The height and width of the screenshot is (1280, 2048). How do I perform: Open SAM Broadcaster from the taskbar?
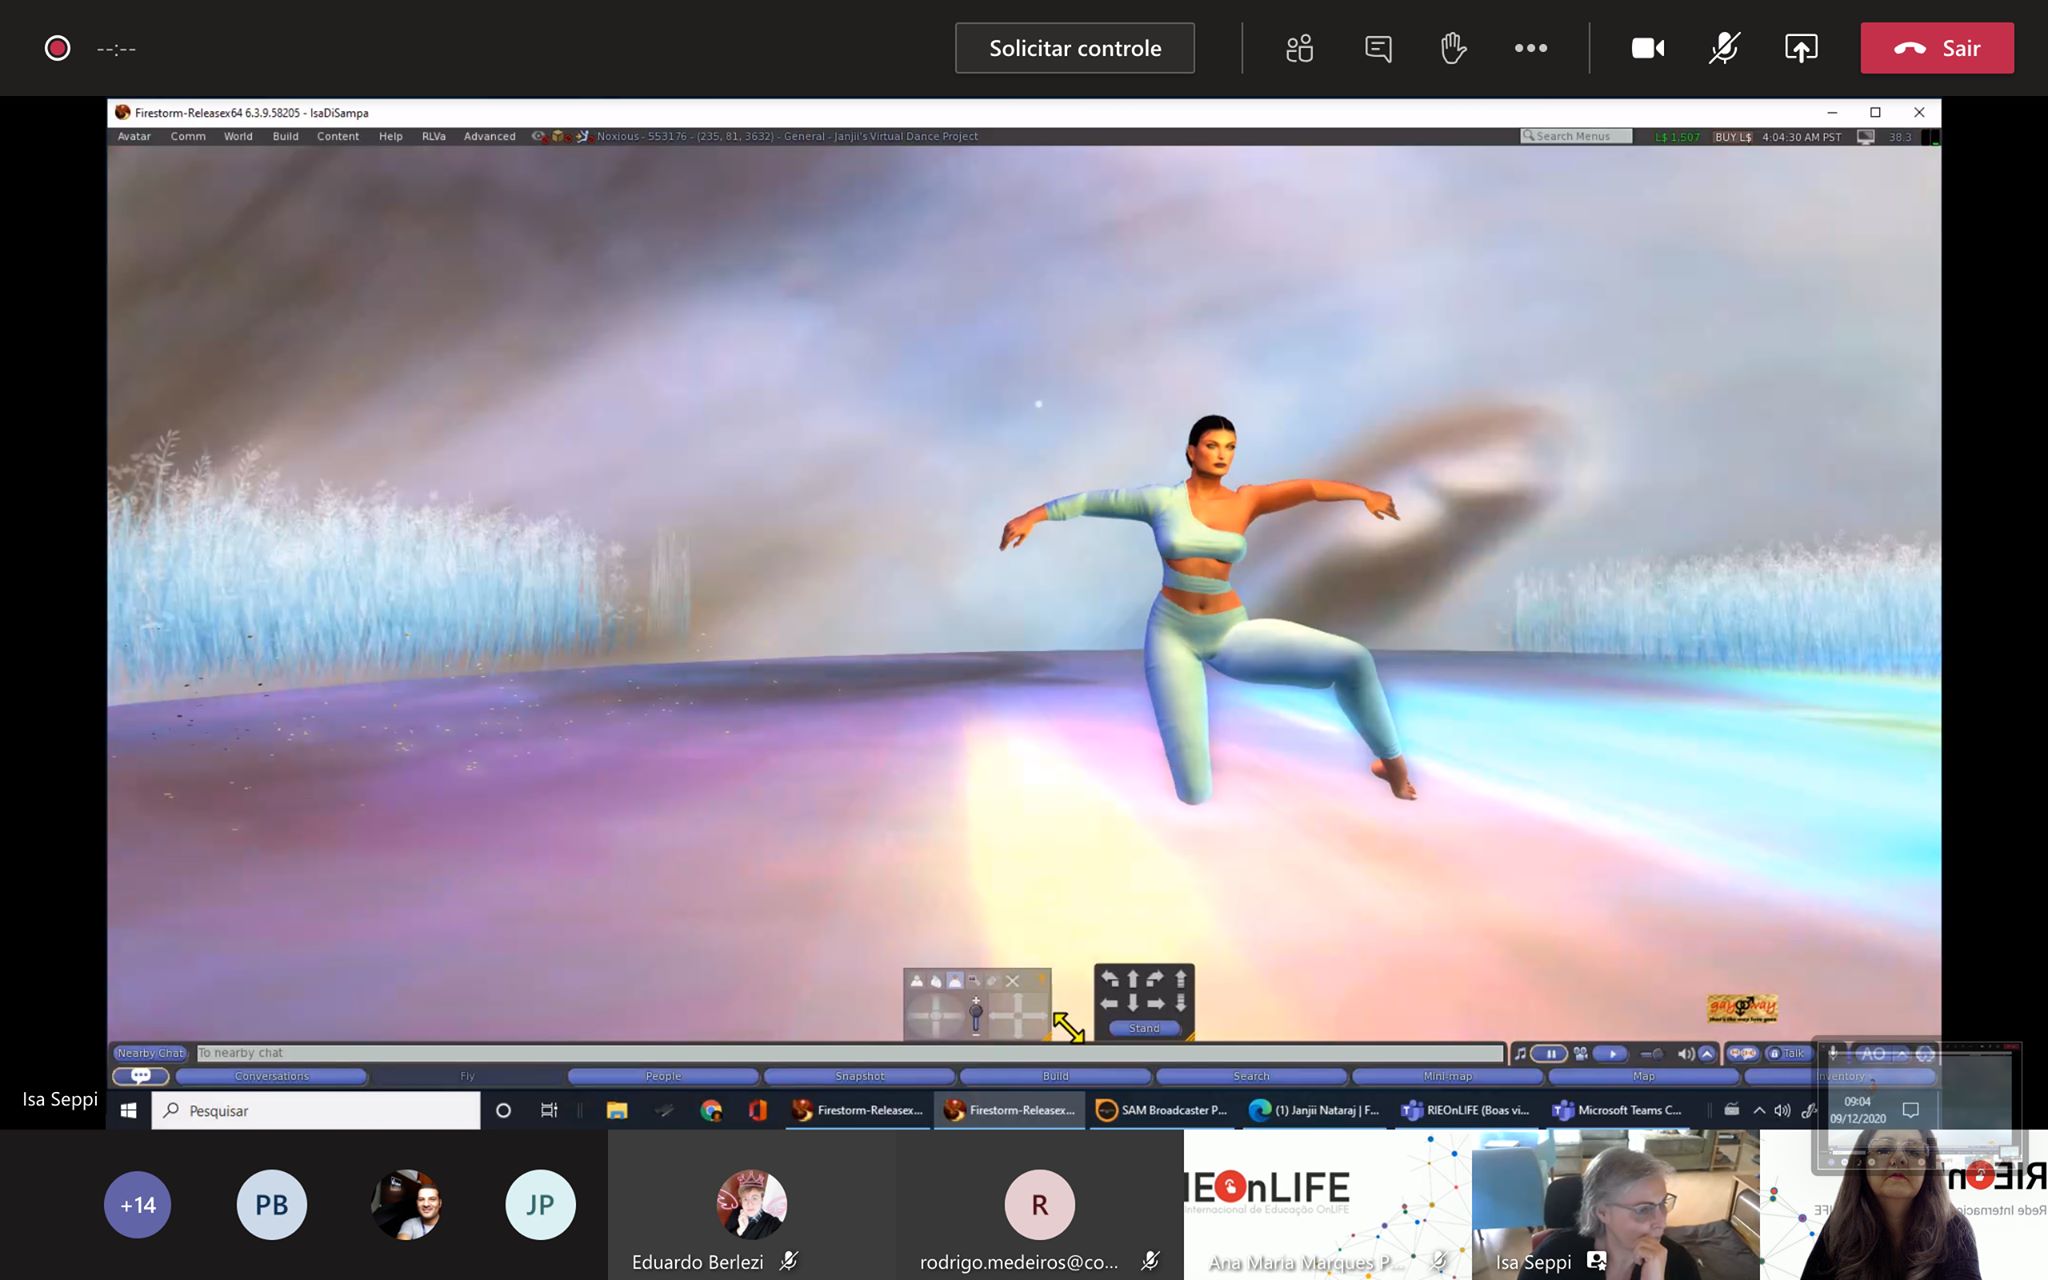tap(1162, 1110)
